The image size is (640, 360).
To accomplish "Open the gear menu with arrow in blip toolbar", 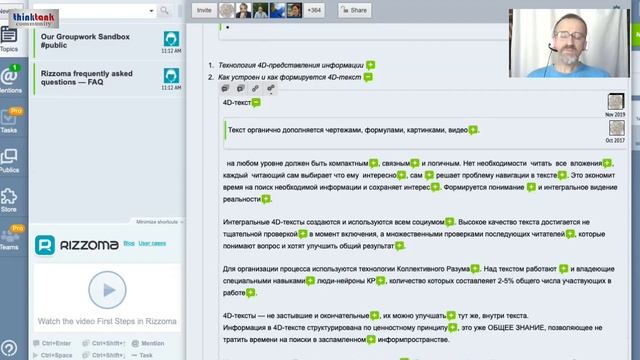I will (x=271, y=88).
